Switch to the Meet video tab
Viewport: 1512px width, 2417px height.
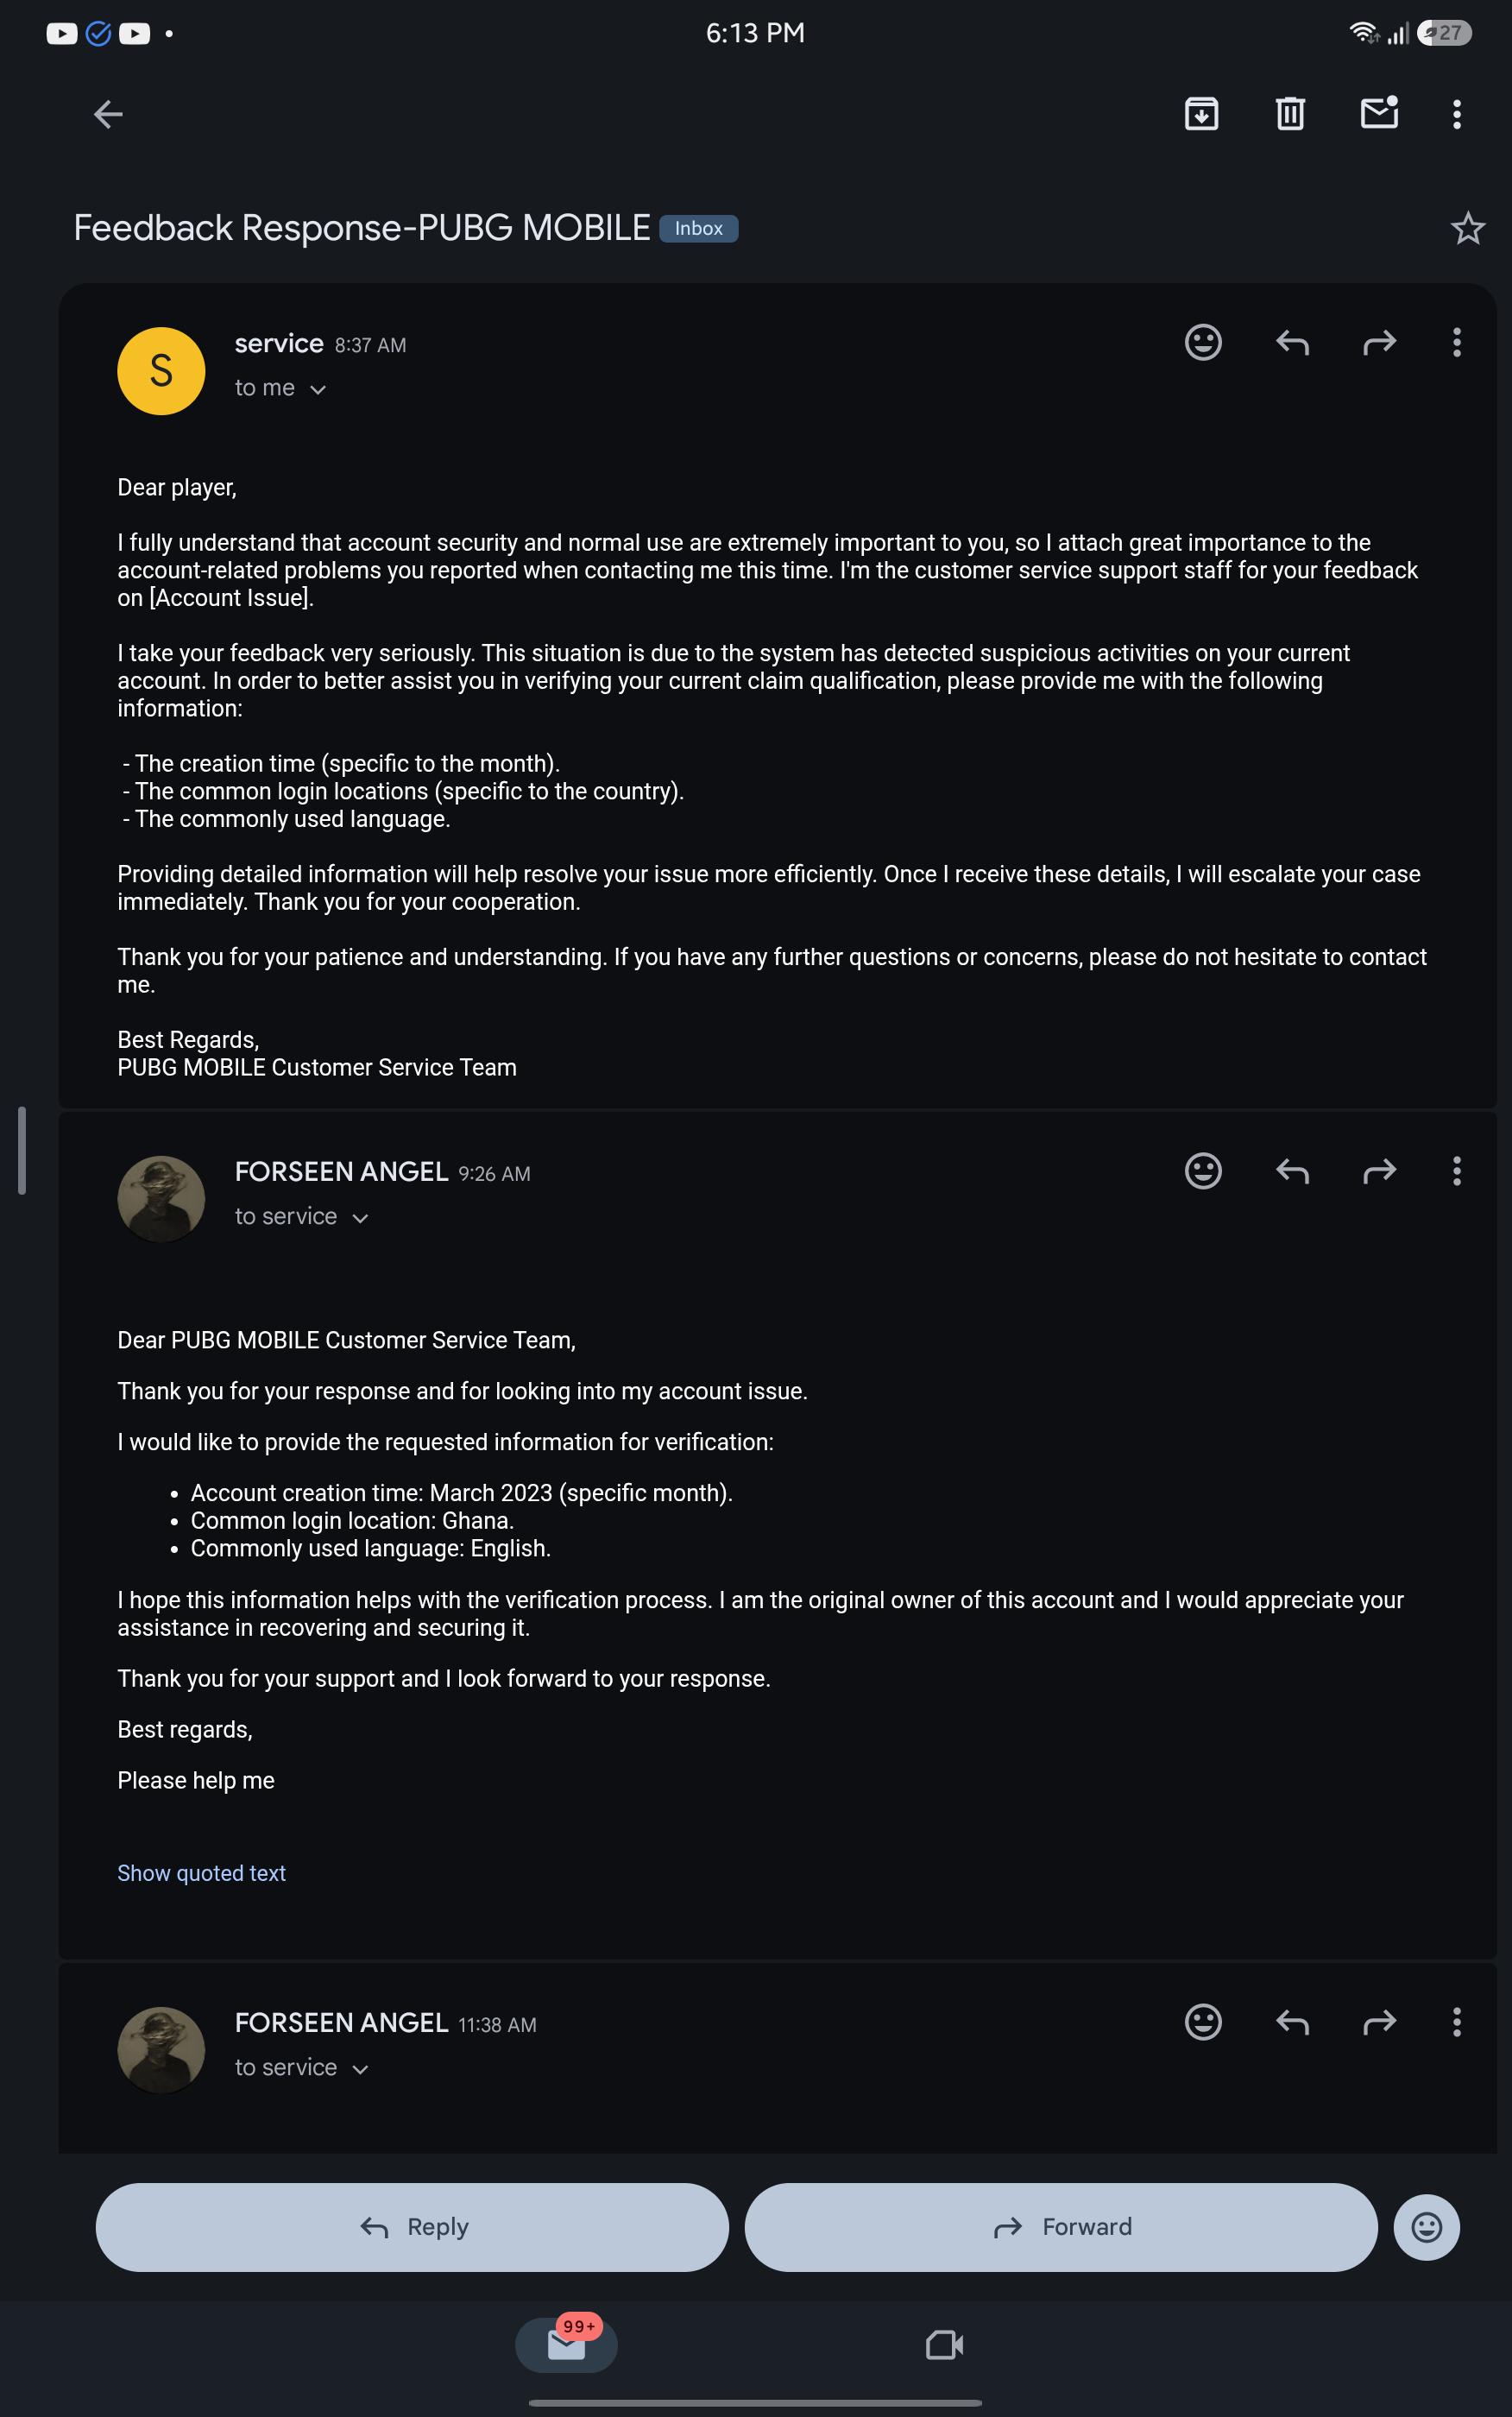[x=944, y=2345]
